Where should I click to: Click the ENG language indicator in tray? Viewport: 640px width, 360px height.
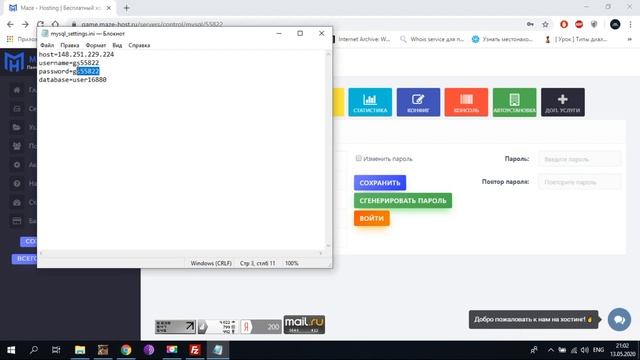pos(598,350)
